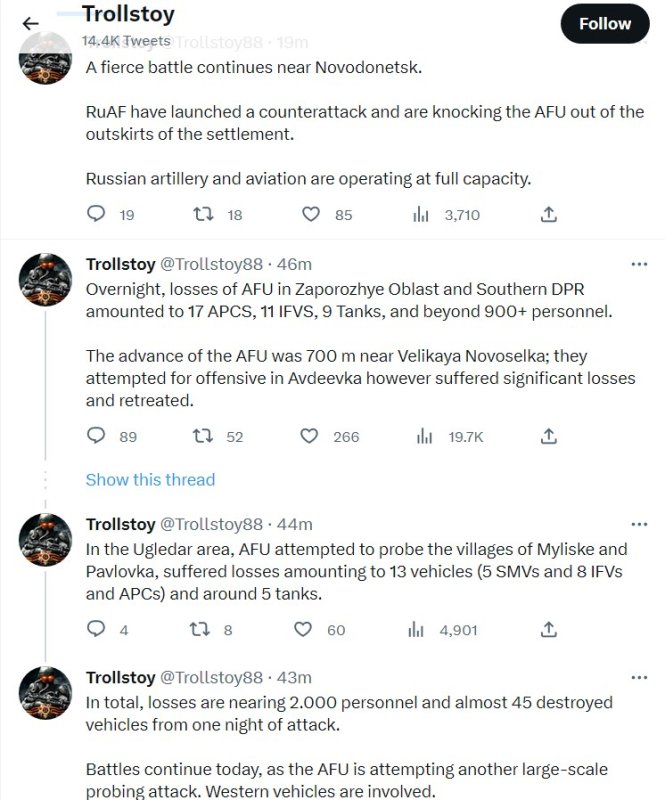Open more options on Ugledar tweet
The height and width of the screenshot is (800, 665).
coord(639,524)
